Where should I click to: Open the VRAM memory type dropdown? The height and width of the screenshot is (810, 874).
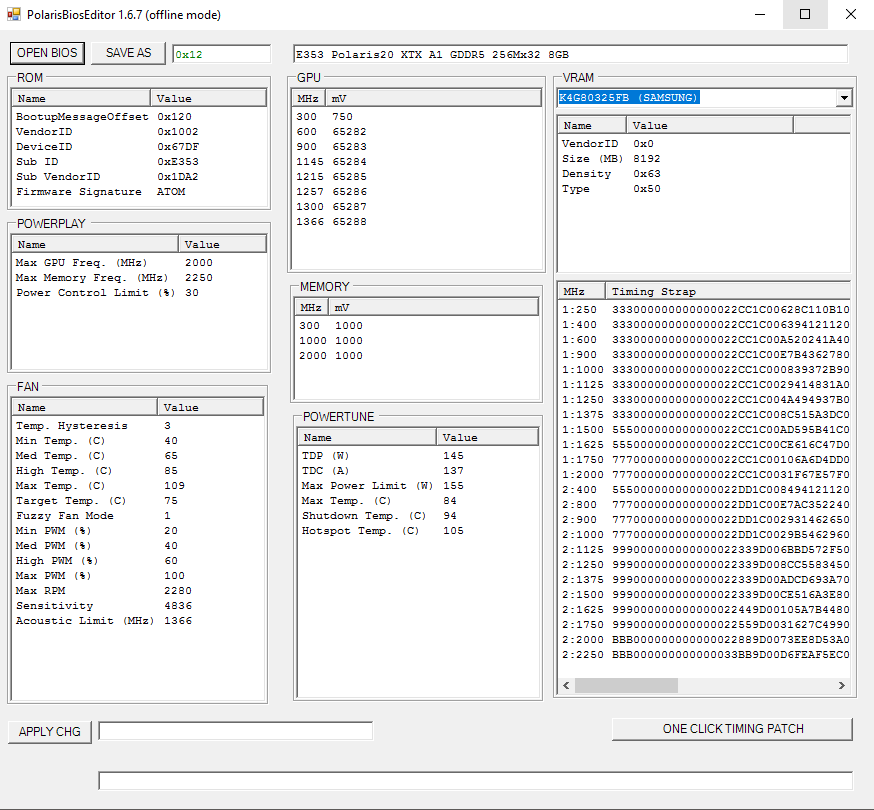[844, 98]
